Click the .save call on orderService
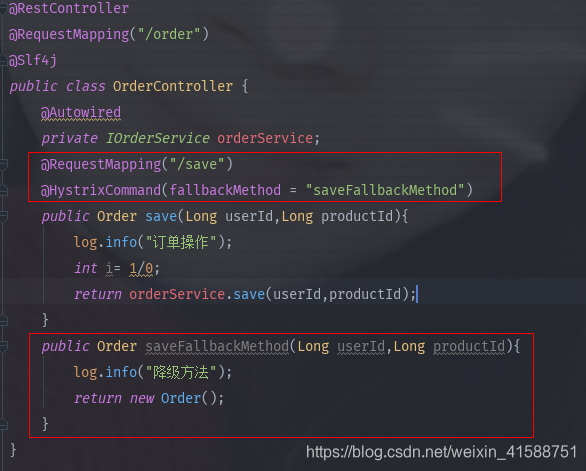 249,294
